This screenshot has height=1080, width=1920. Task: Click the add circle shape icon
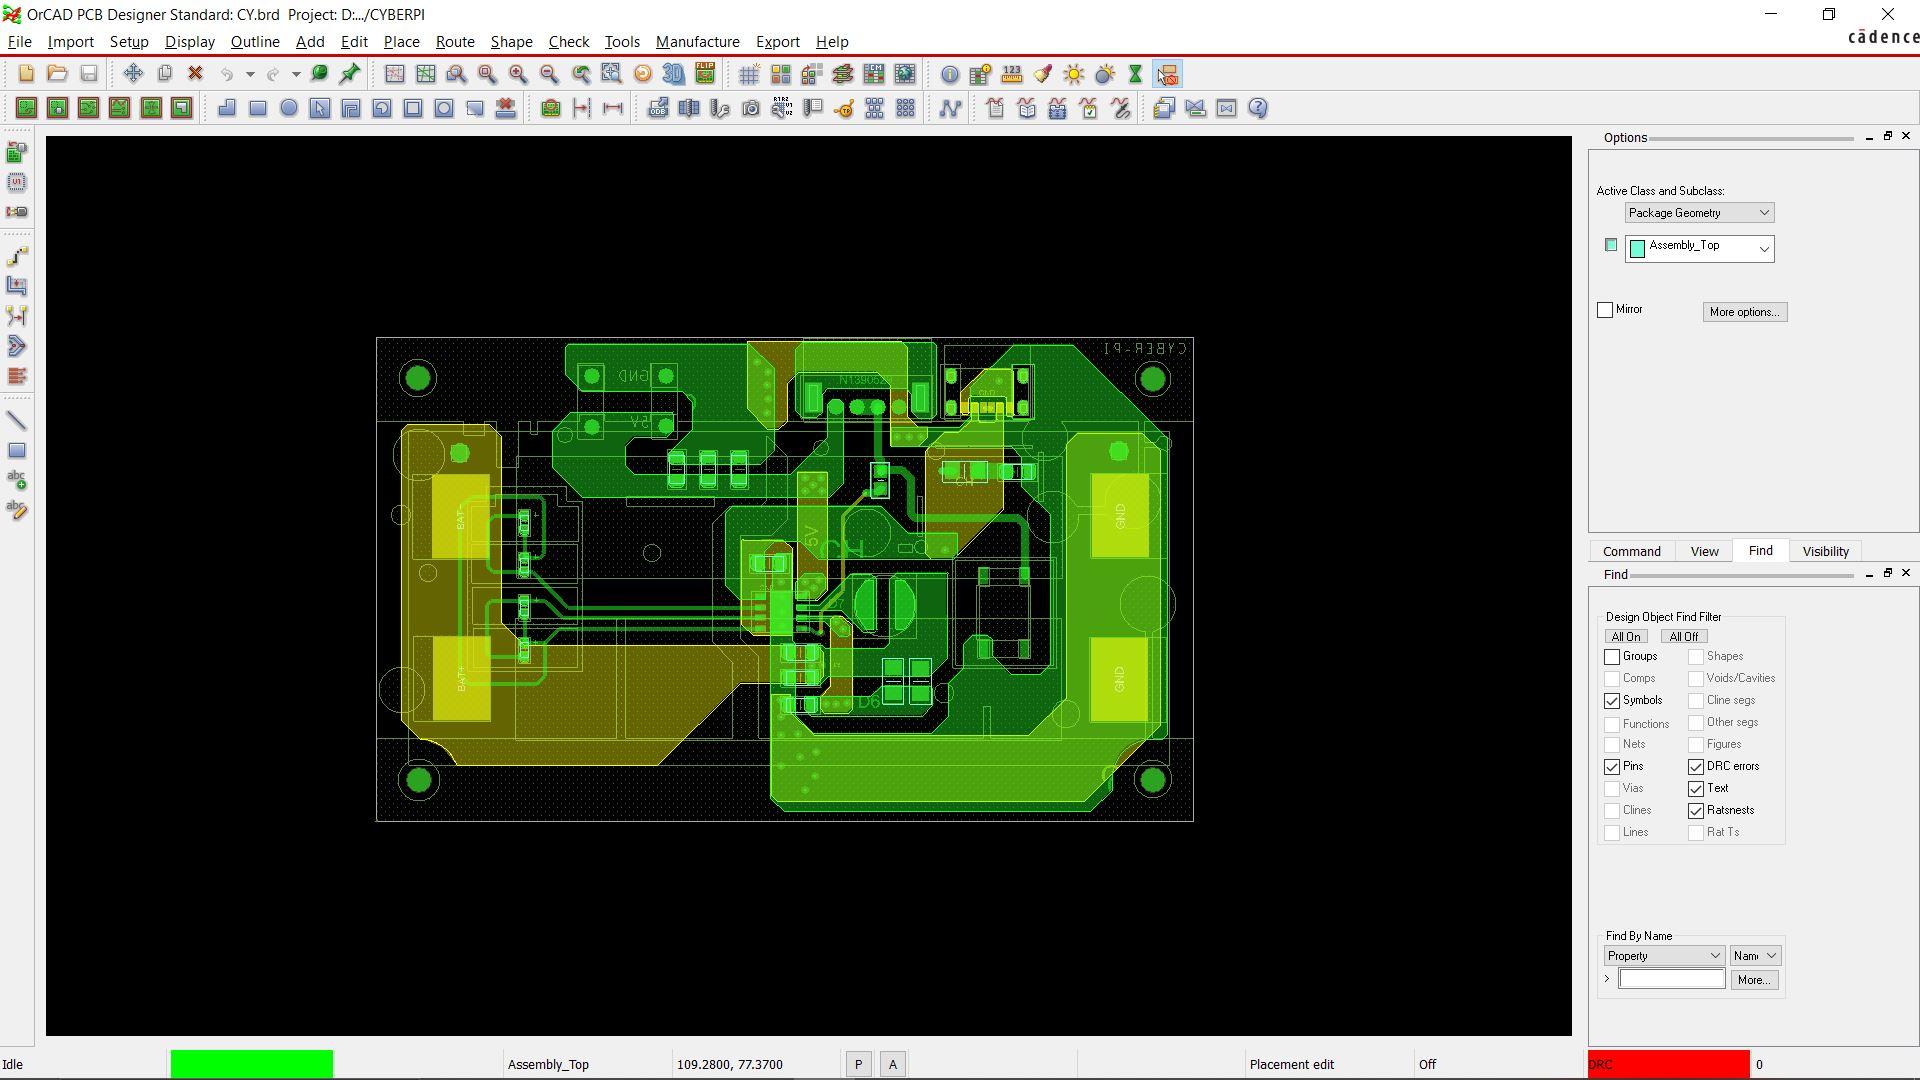coord(289,108)
